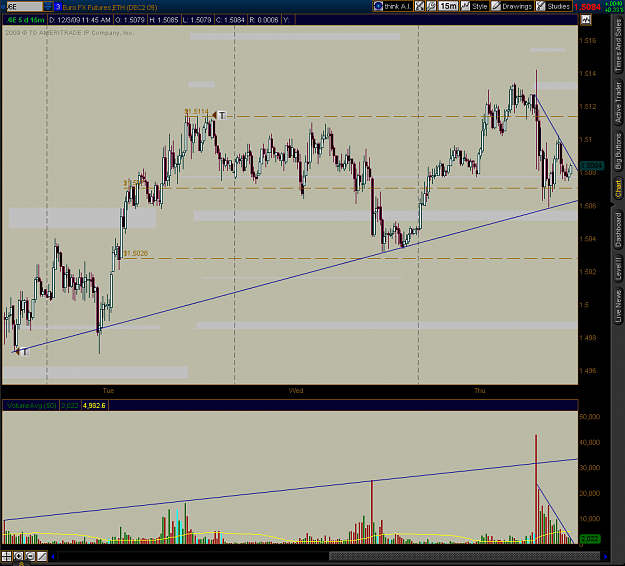Click the grid layout icon at bottom left

coord(6,556)
